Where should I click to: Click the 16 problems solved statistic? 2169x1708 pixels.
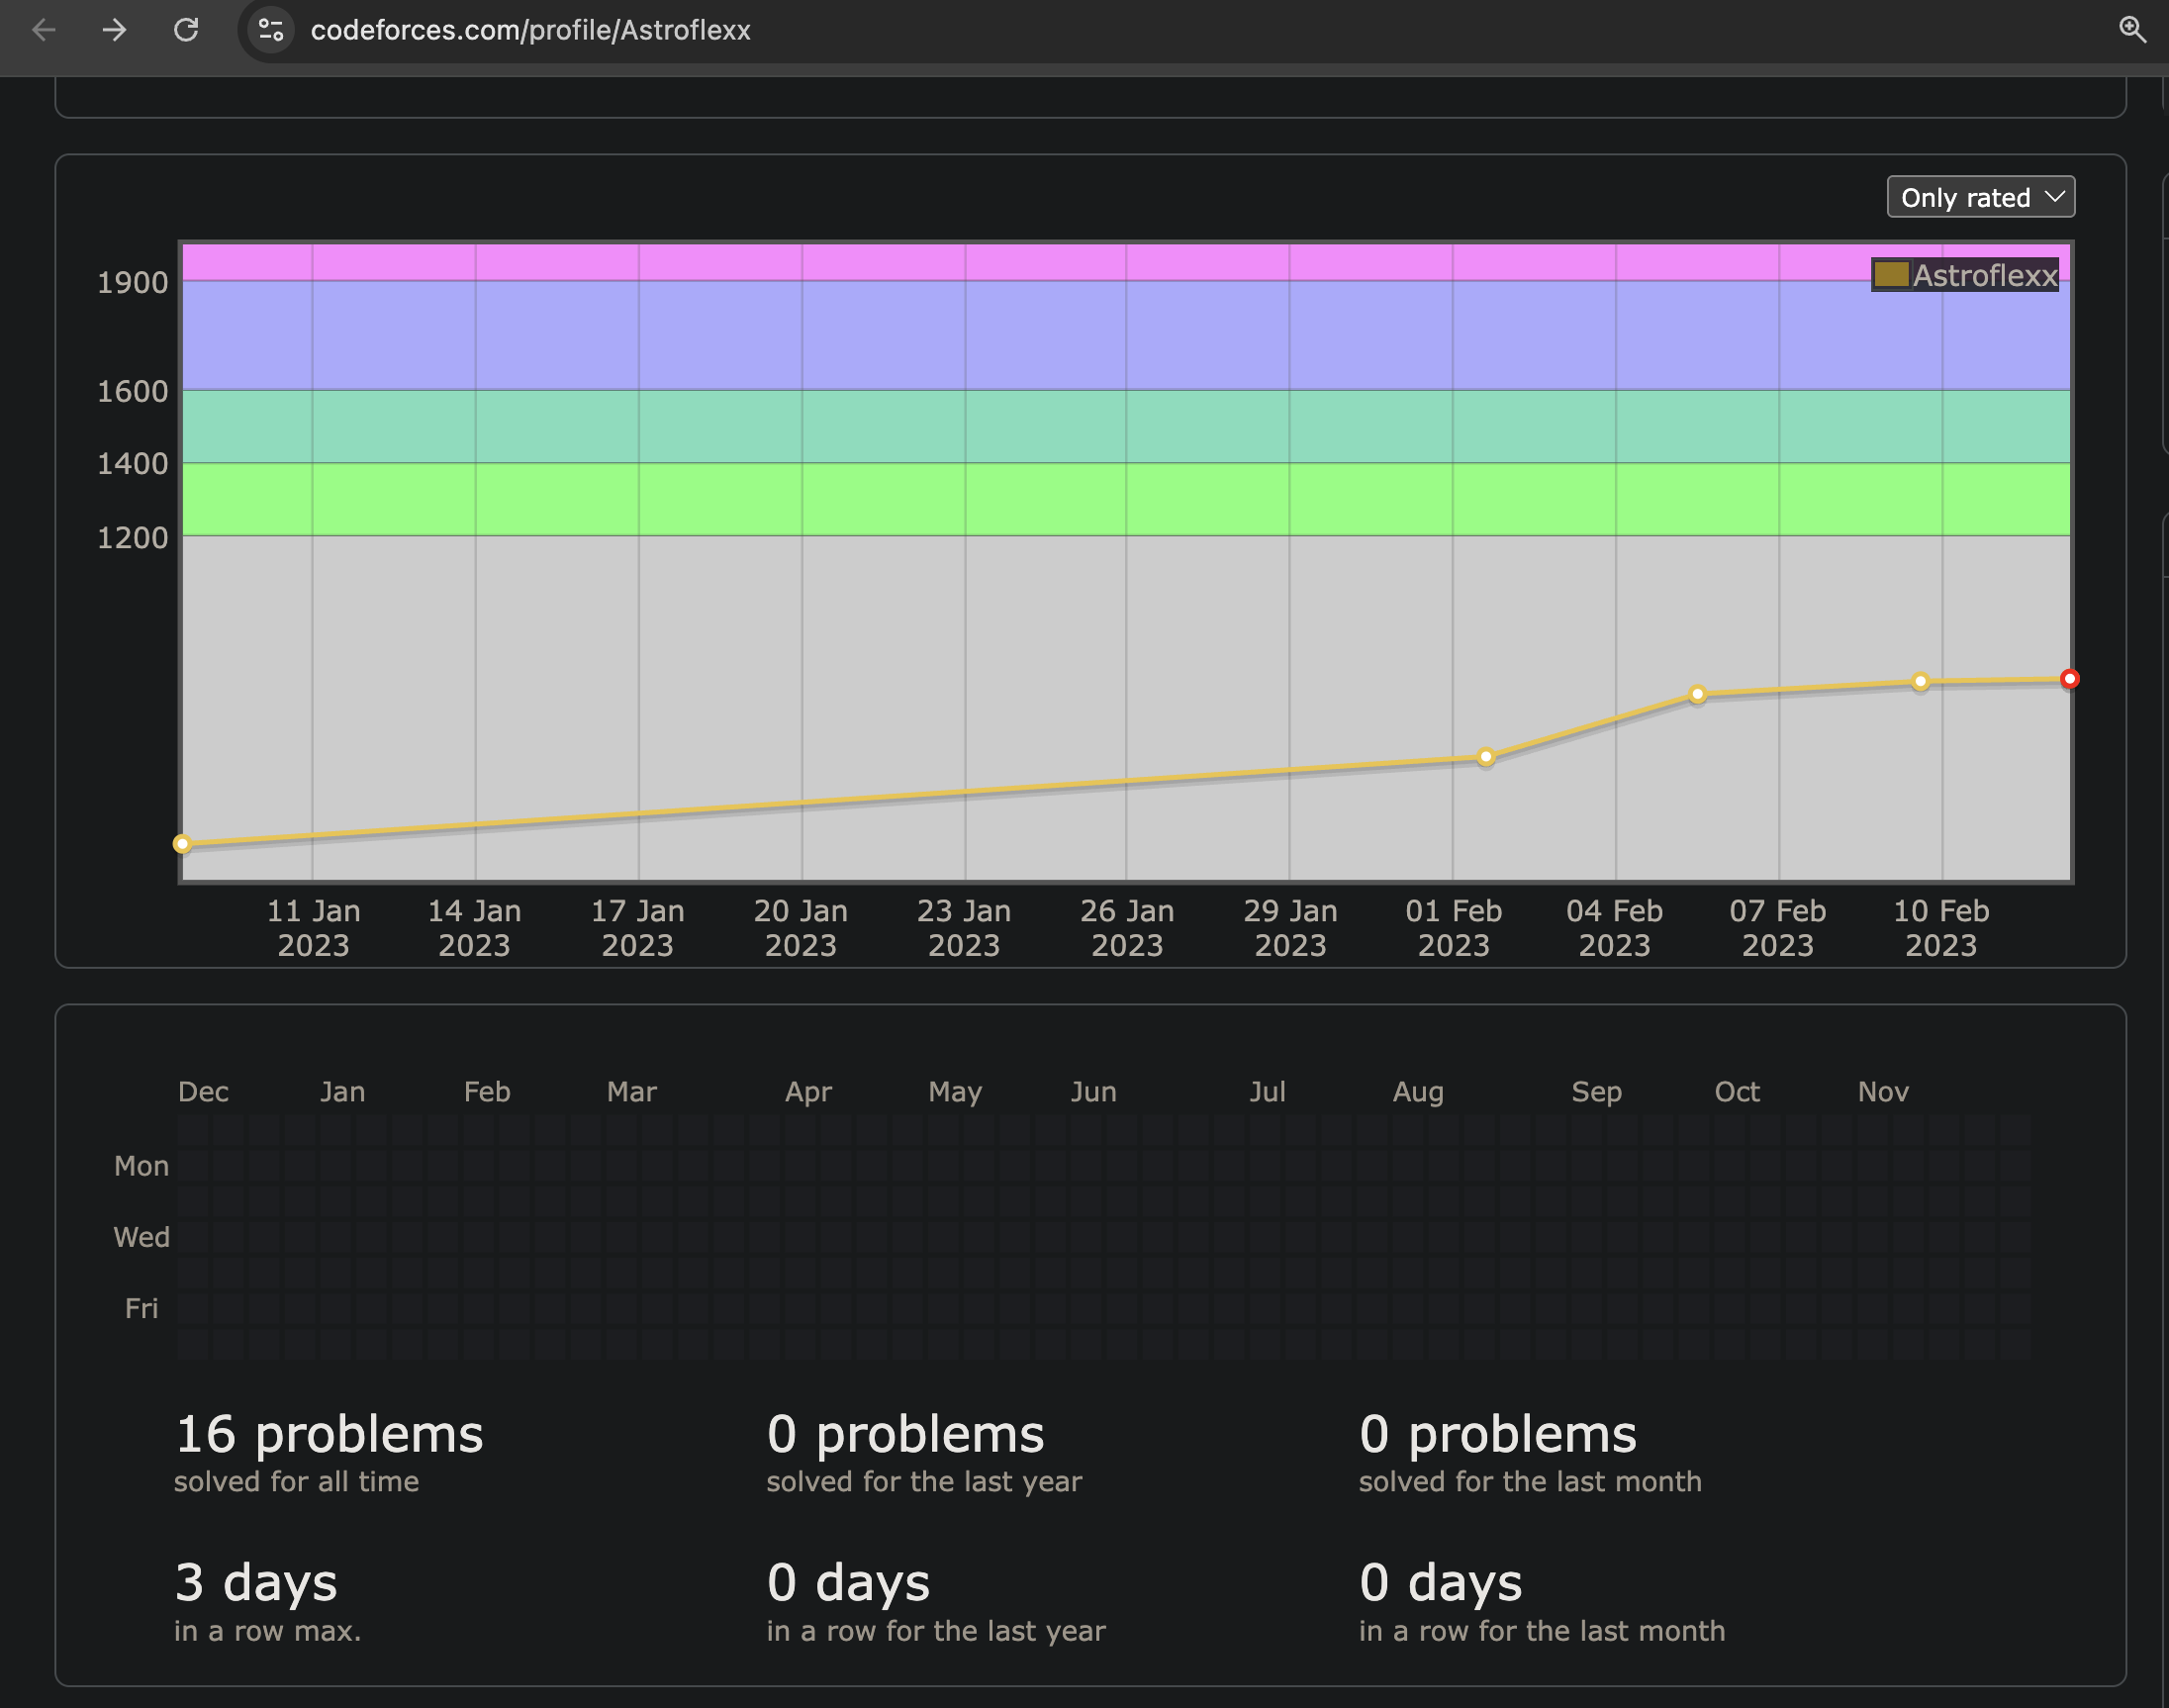tap(329, 1434)
